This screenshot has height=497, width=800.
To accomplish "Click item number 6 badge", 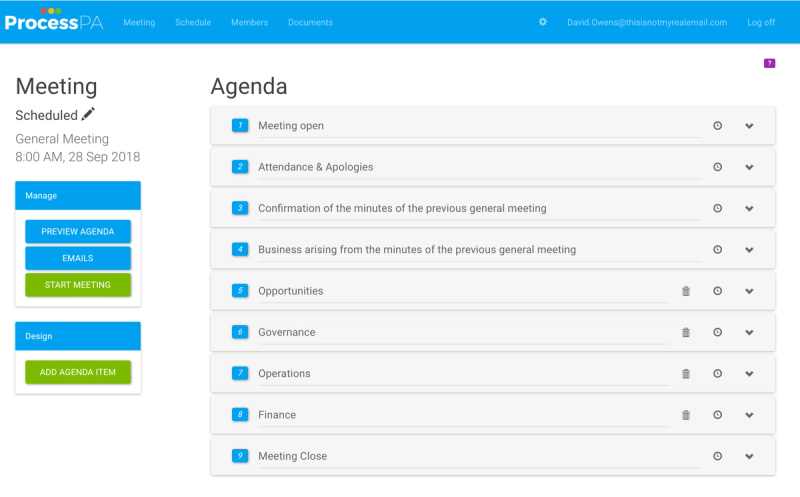I will click(x=240, y=332).
